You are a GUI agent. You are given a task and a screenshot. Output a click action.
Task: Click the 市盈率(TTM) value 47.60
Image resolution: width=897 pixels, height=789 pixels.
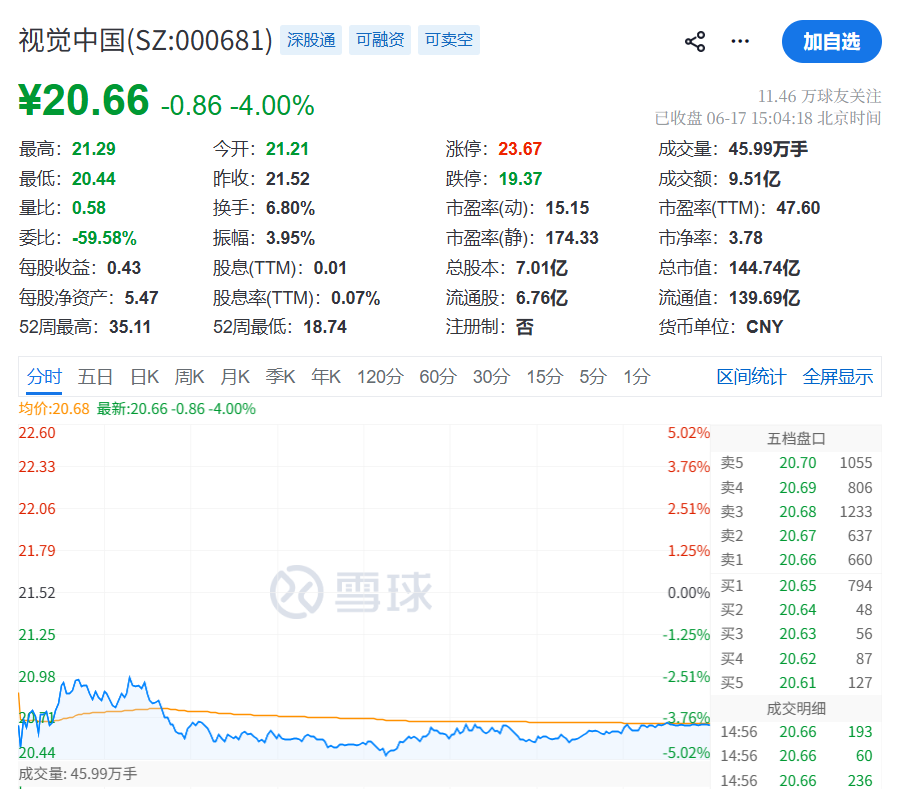coord(798,208)
